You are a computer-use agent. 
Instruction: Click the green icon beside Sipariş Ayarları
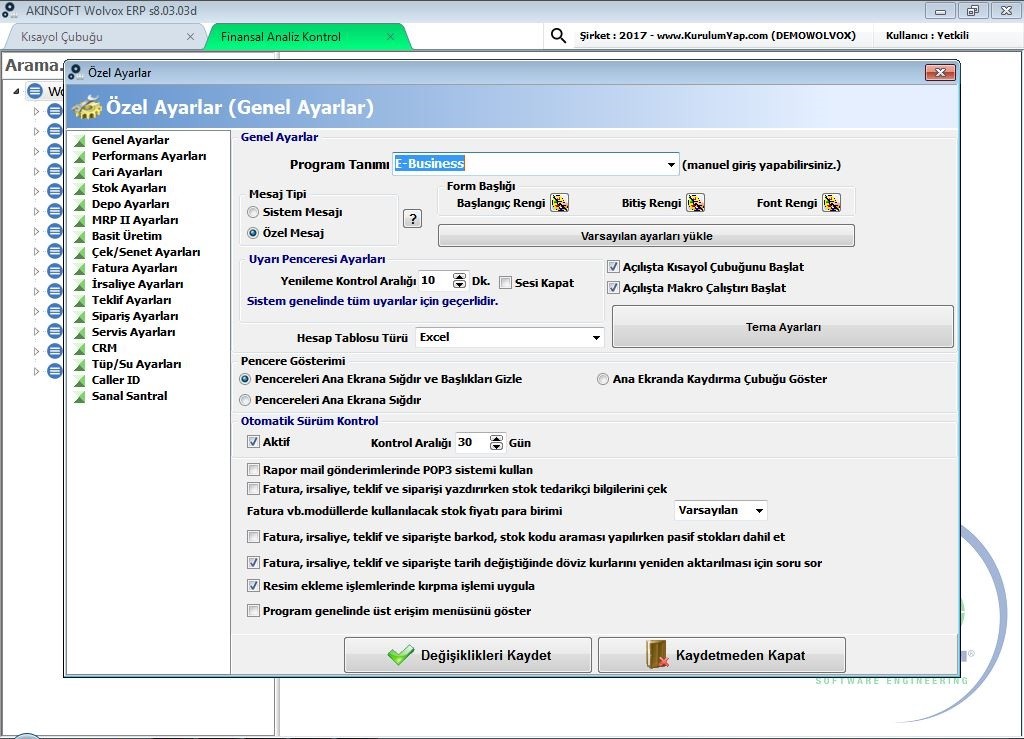(x=80, y=317)
